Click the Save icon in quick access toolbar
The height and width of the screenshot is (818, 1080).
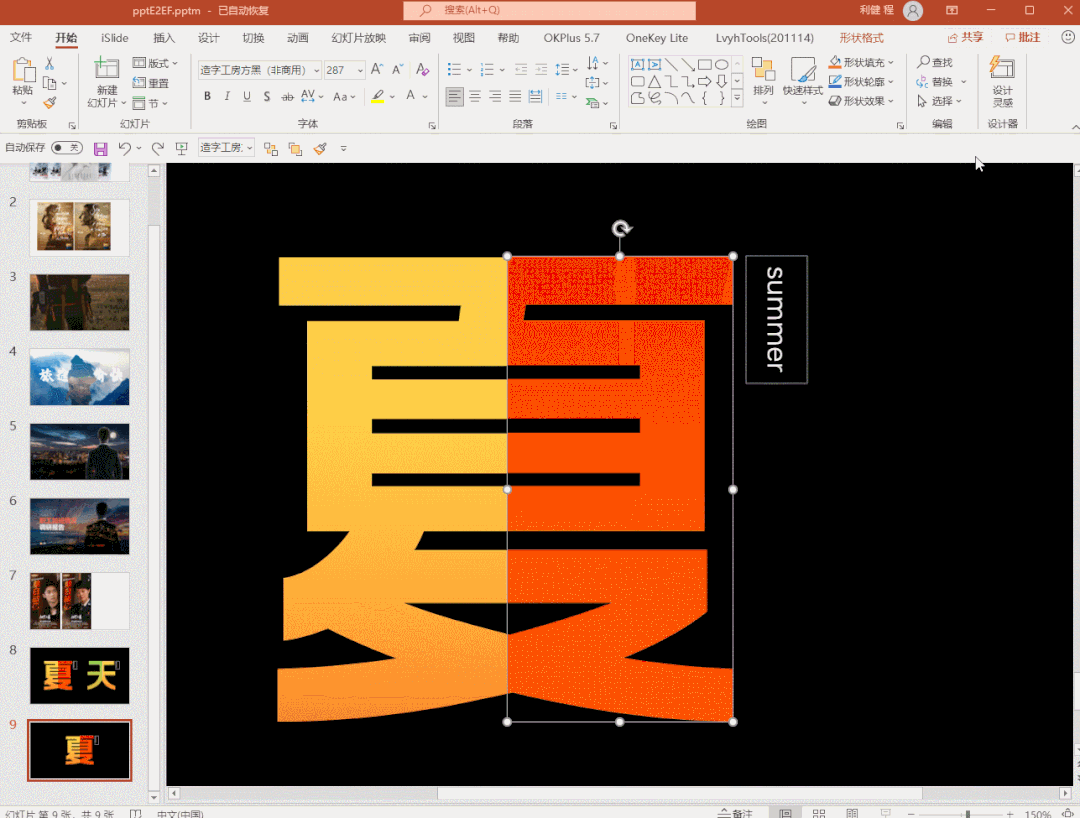point(101,149)
